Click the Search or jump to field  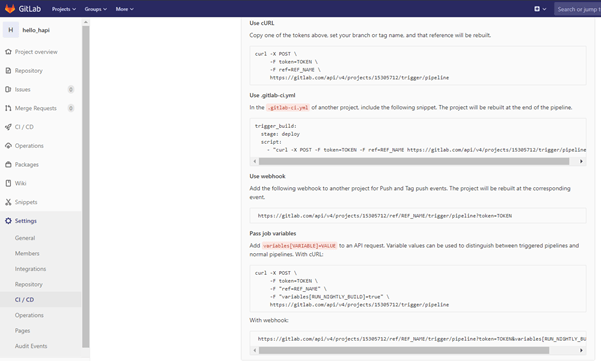pyautogui.click(x=577, y=9)
